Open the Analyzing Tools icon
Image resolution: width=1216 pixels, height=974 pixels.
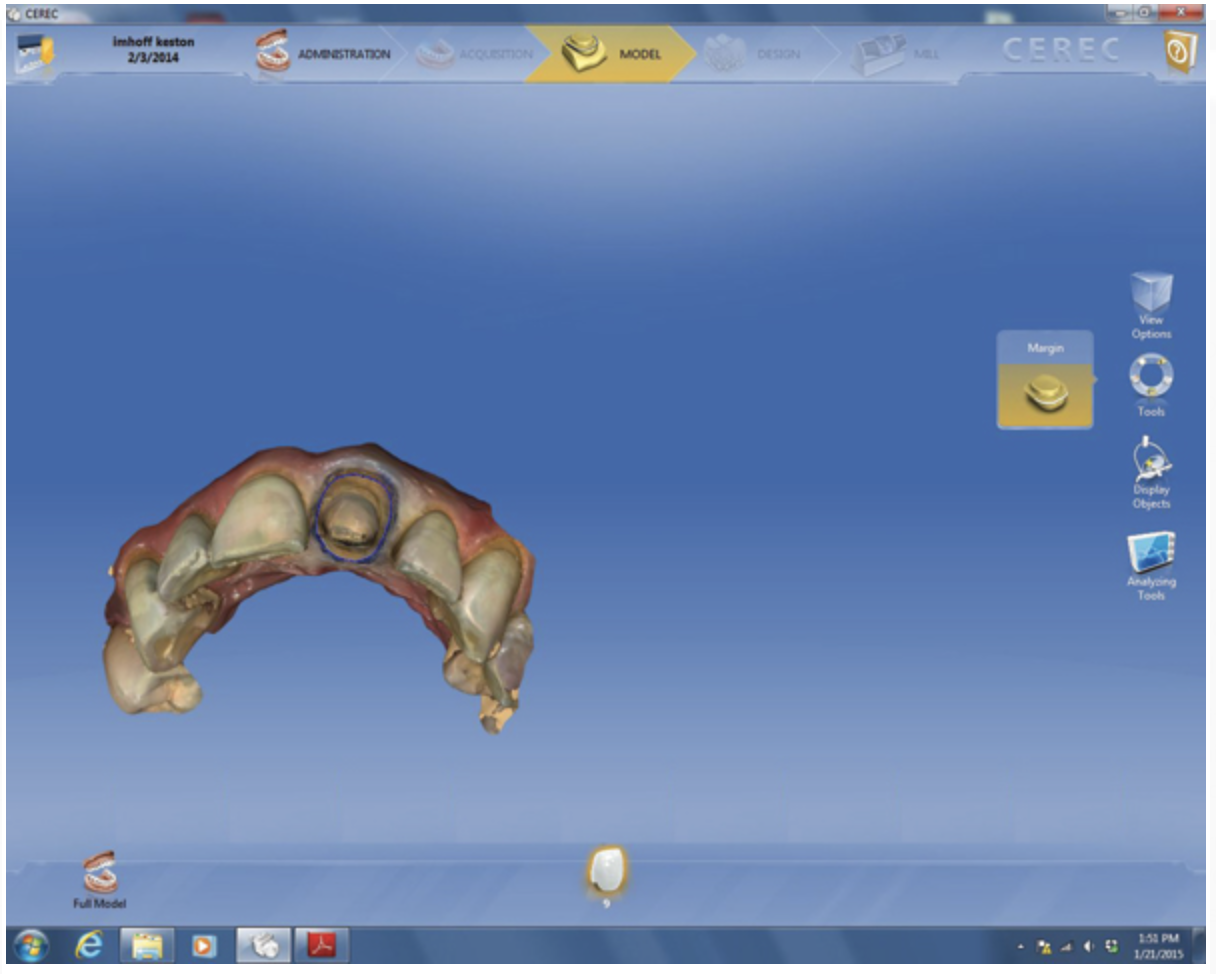(x=1150, y=553)
